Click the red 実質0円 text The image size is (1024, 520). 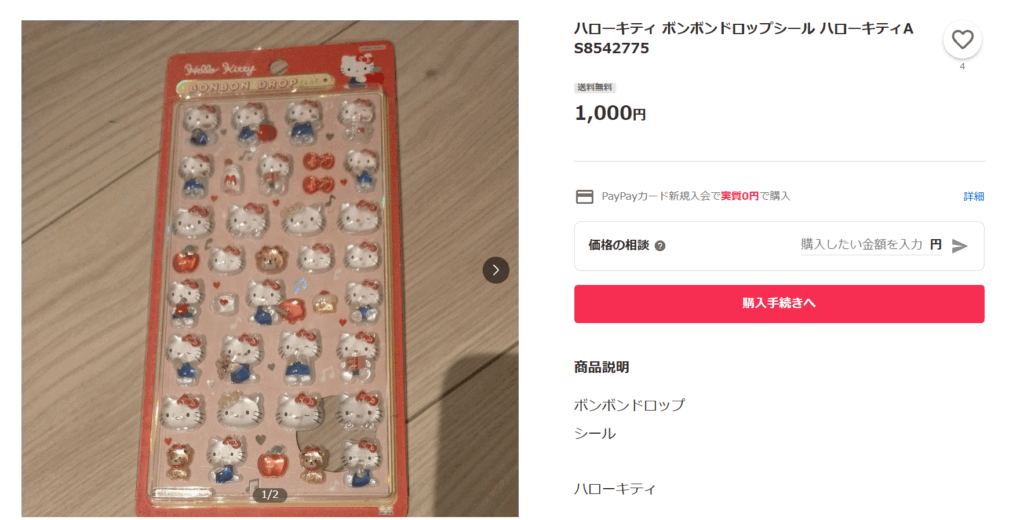coord(740,196)
